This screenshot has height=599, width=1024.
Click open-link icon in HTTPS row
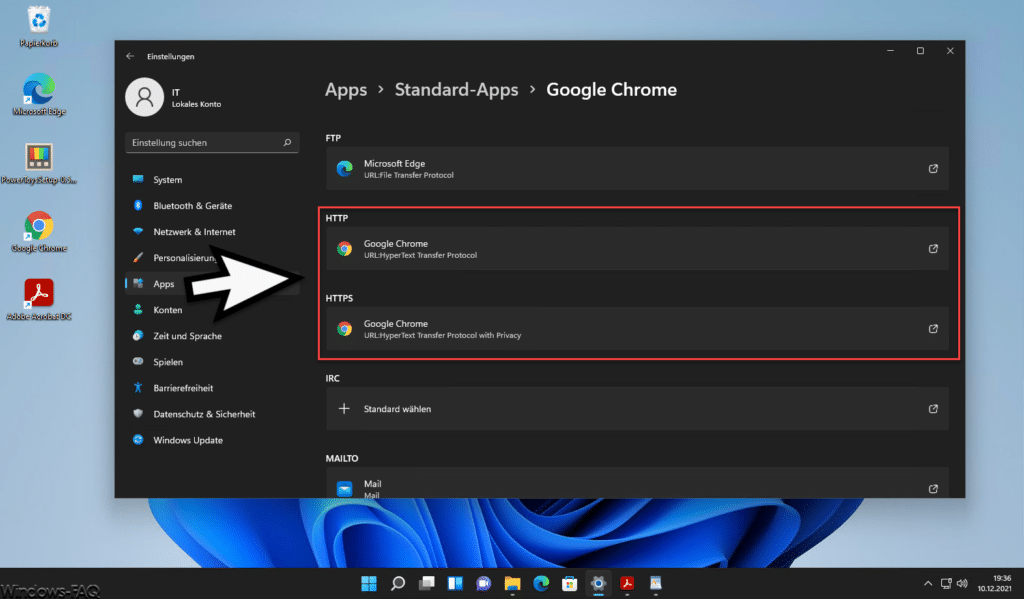pos(933,329)
